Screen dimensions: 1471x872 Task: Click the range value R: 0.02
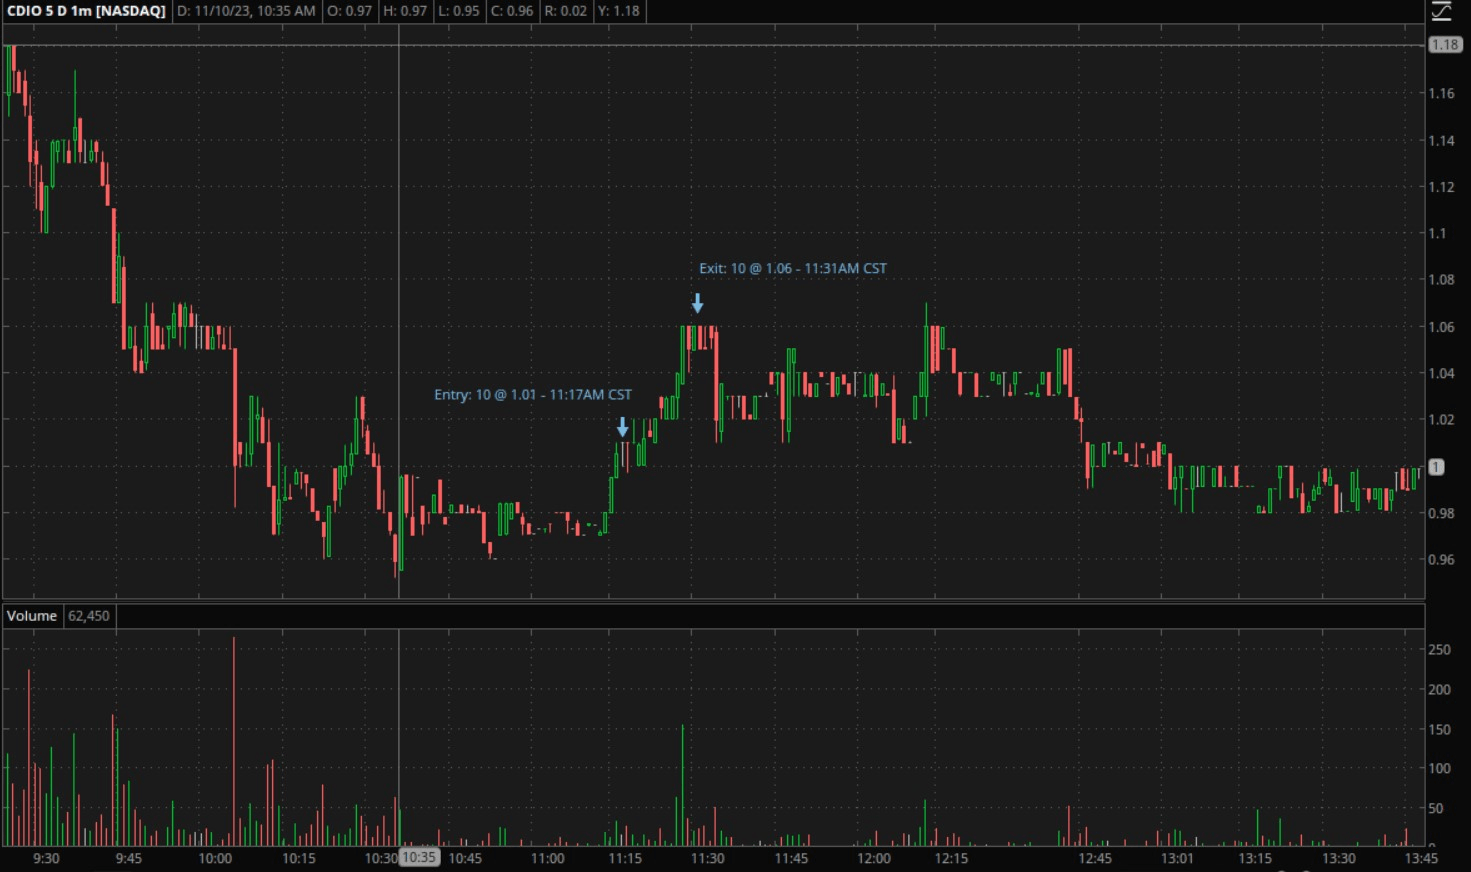click(x=566, y=11)
